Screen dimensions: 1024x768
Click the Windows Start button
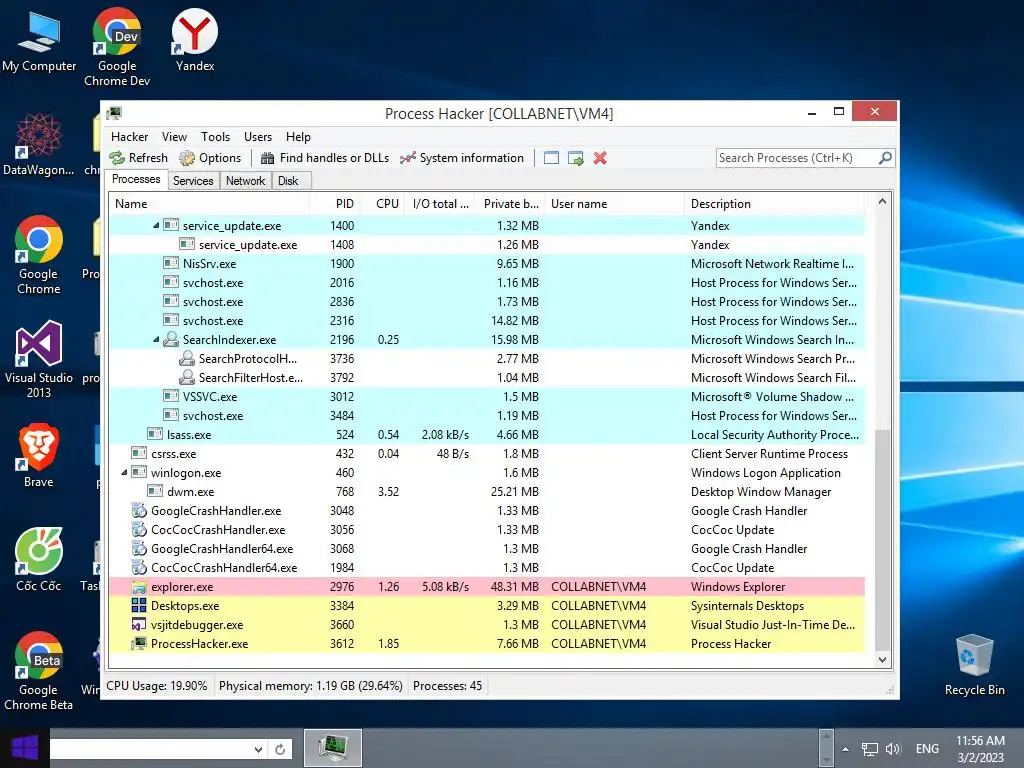pos(25,748)
